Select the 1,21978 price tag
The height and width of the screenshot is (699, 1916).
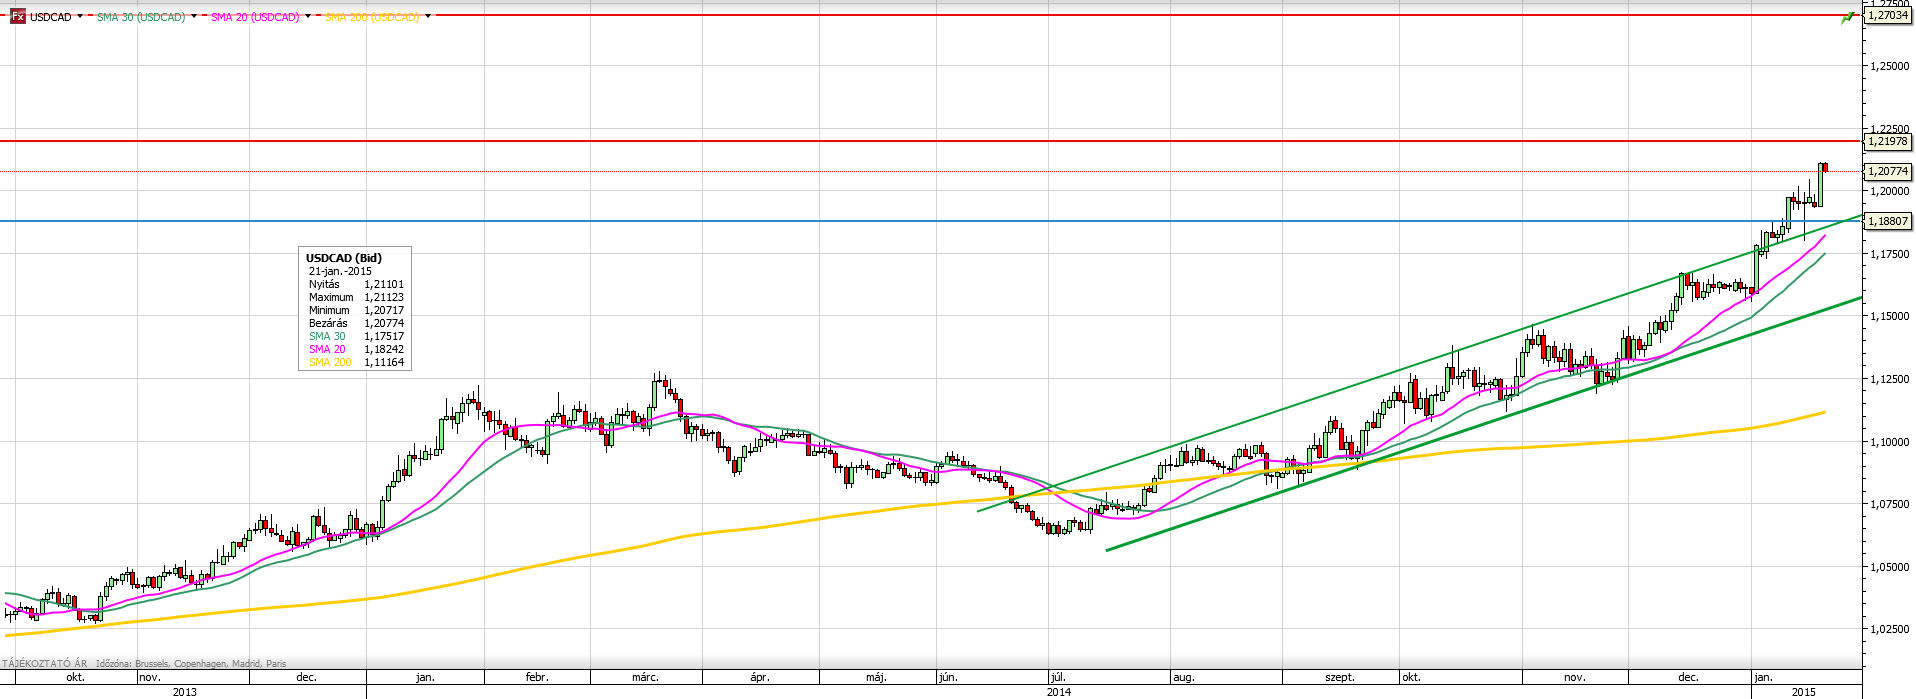(1888, 142)
